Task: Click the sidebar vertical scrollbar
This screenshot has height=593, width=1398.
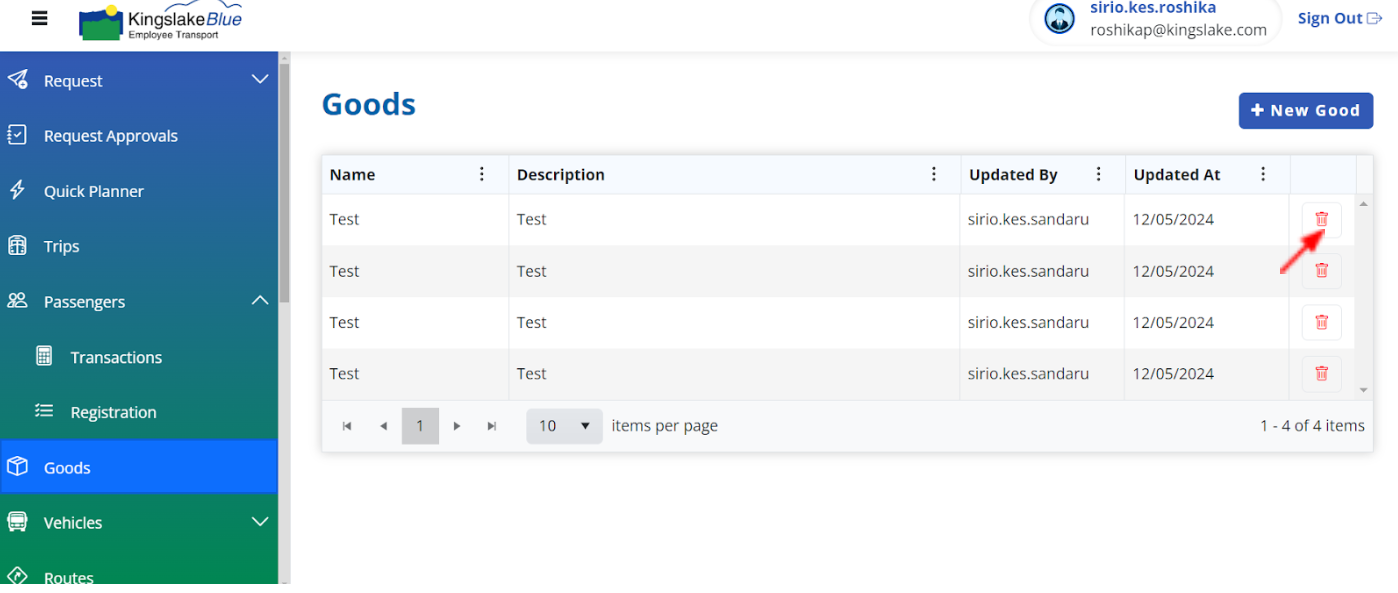Action: (x=285, y=185)
